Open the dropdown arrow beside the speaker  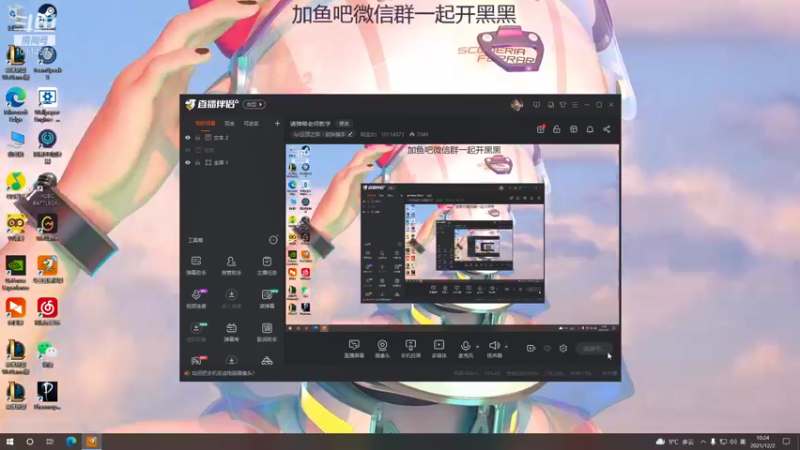506,347
